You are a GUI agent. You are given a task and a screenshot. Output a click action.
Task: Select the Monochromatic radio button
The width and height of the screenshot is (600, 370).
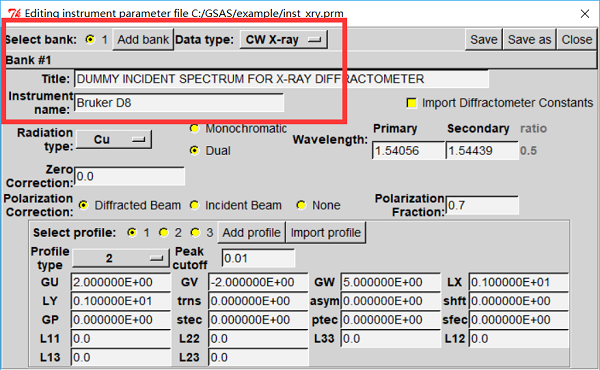(x=194, y=129)
